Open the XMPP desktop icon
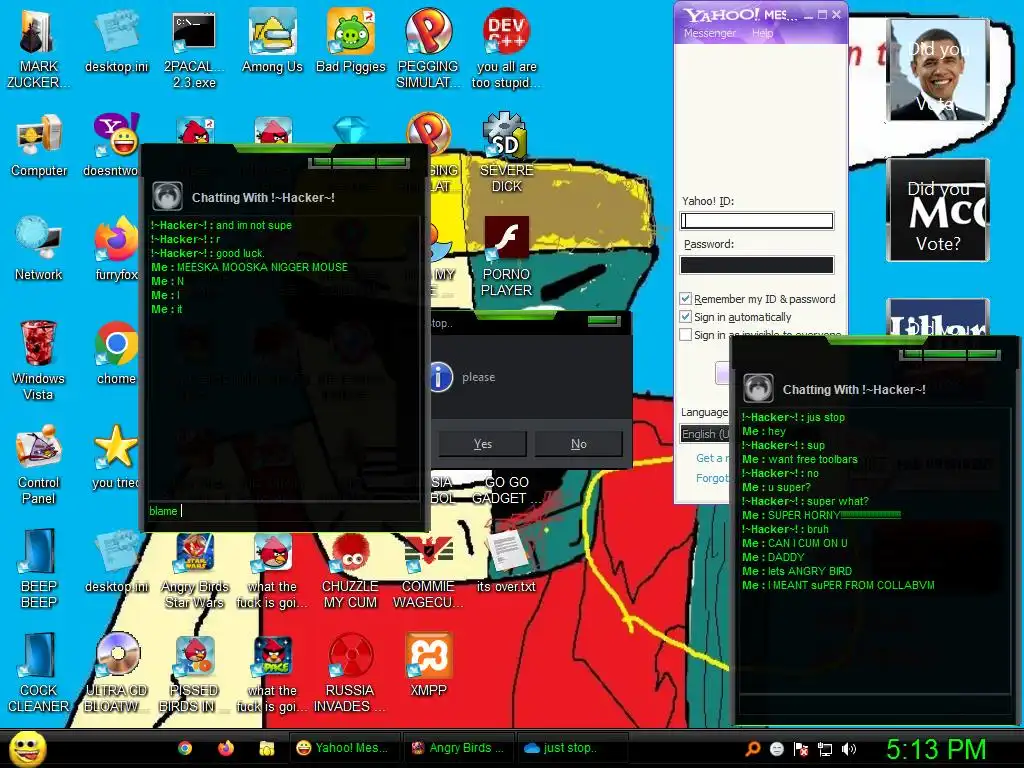Image resolution: width=1024 pixels, height=768 pixels. click(428, 665)
